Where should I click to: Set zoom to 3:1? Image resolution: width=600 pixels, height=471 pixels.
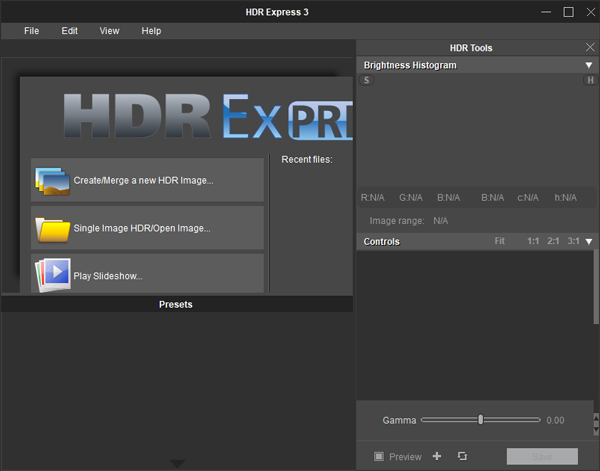coord(573,241)
